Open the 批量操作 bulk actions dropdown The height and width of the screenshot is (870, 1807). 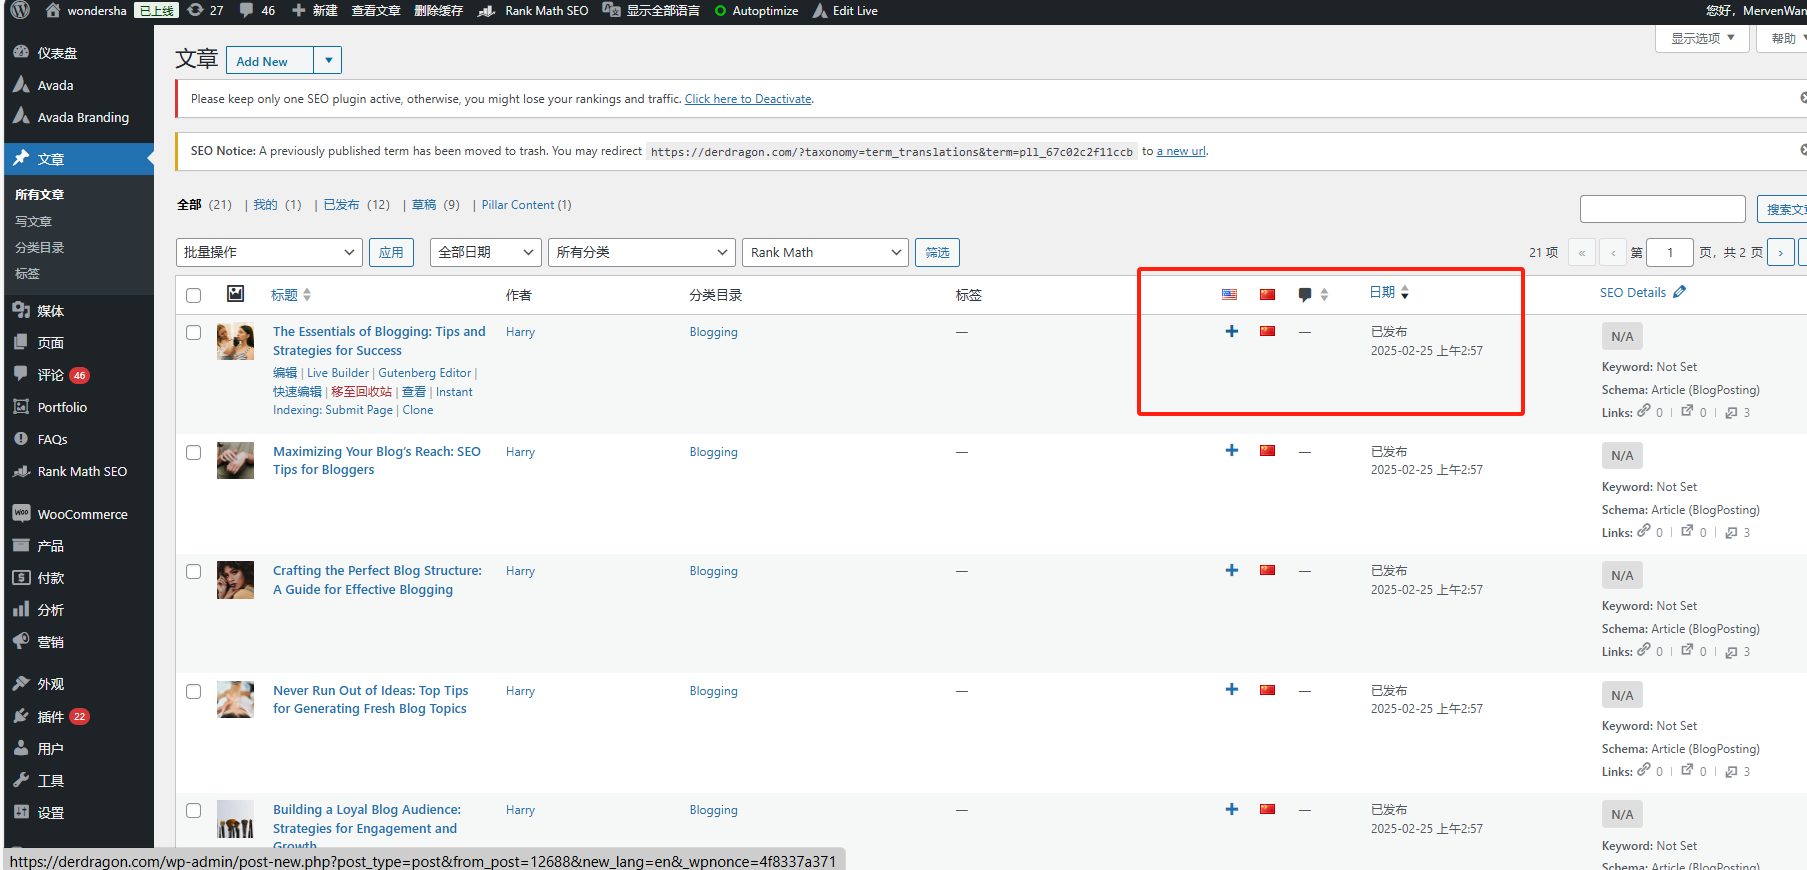[269, 252]
